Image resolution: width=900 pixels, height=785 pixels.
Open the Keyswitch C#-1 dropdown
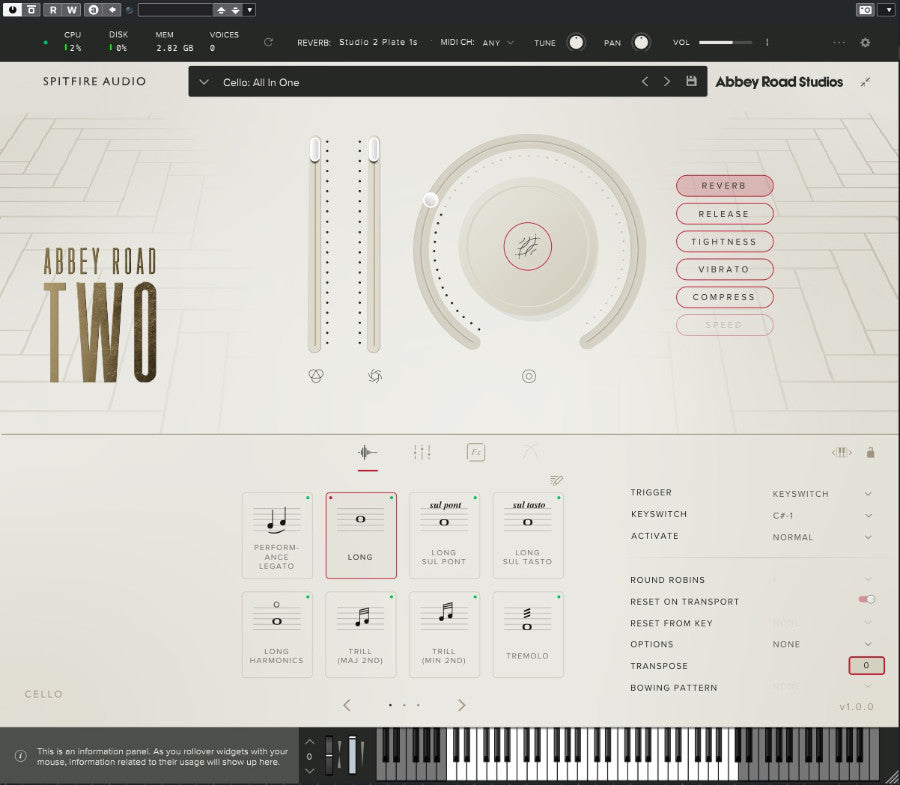pyautogui.click(x=822, y=515)
